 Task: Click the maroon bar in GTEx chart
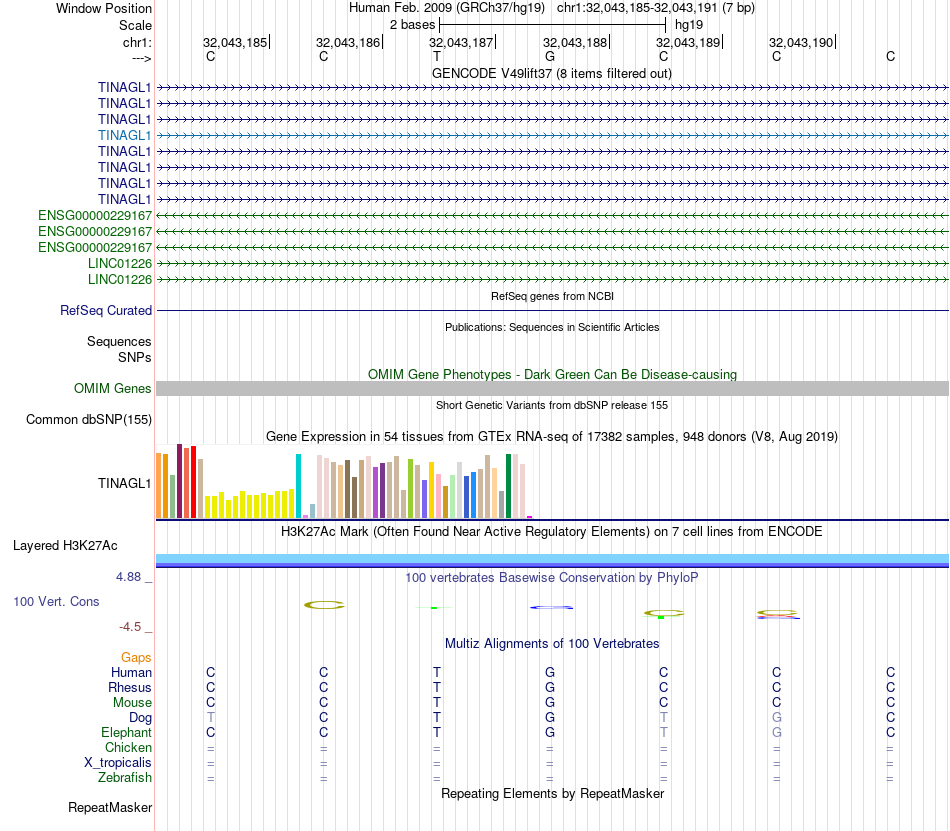click(x=179, y=481)
